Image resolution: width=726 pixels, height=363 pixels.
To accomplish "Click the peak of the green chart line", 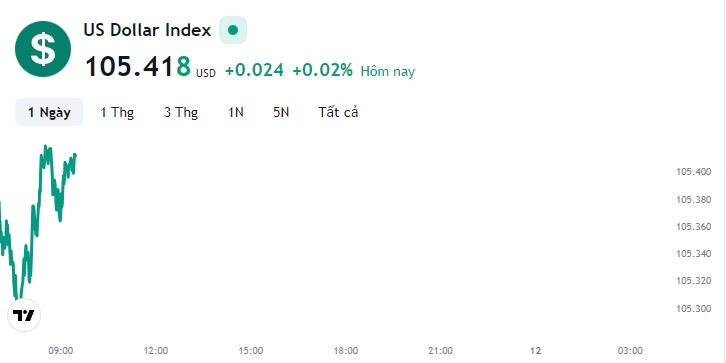I will click(45, 147).
